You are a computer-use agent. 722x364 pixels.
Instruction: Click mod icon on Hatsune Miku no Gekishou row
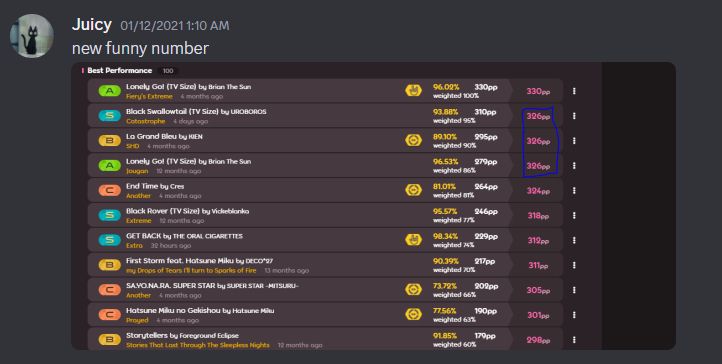coord(413,314)
